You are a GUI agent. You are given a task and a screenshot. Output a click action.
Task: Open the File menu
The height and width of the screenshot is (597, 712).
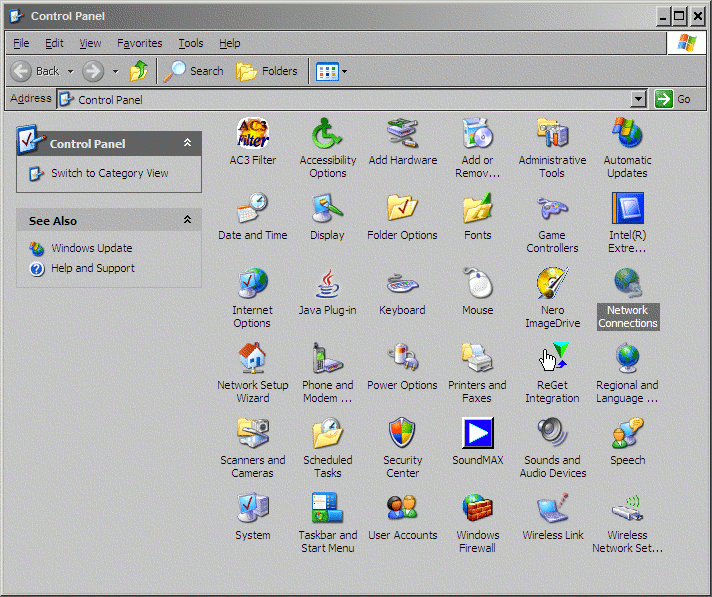pos(21,43)
